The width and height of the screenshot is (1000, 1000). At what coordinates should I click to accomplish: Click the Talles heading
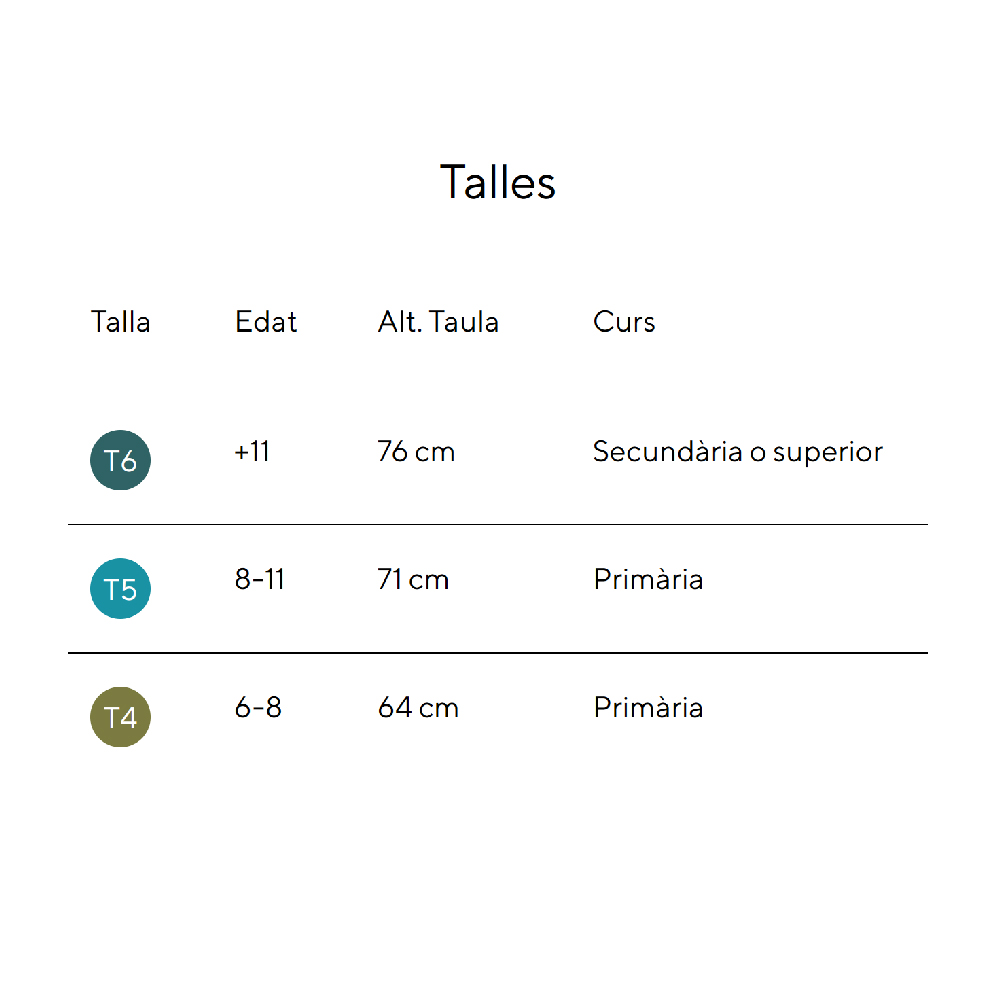pos(498,182)
